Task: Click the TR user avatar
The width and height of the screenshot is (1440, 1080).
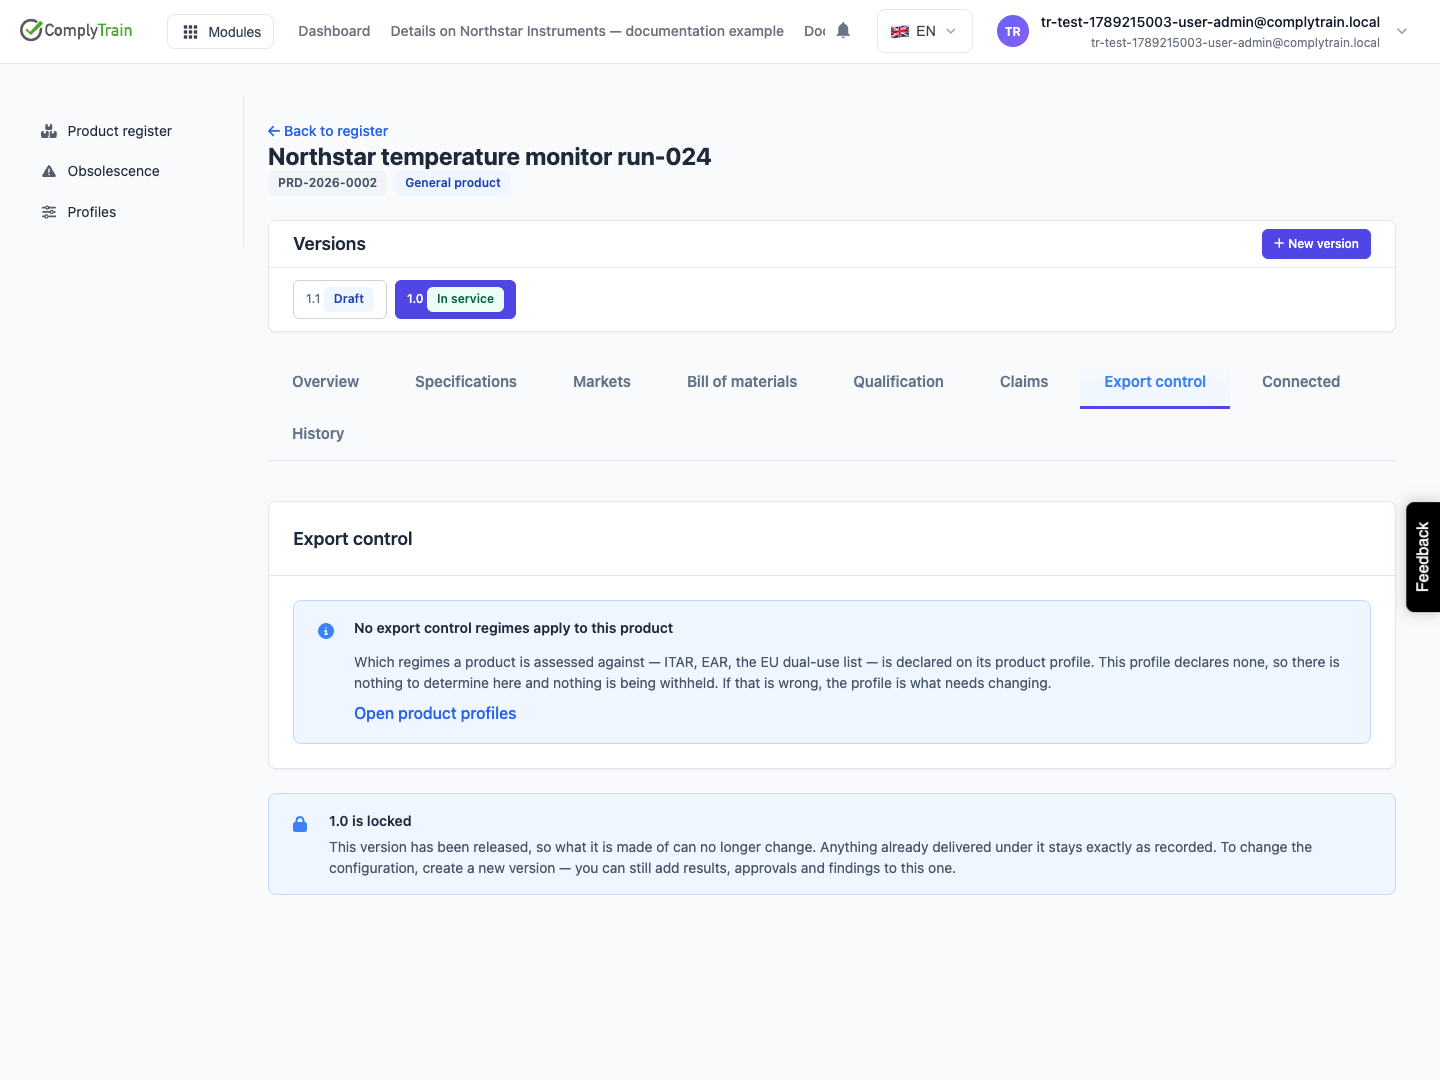Action: pyautogui.click(x=1013, y=31)
